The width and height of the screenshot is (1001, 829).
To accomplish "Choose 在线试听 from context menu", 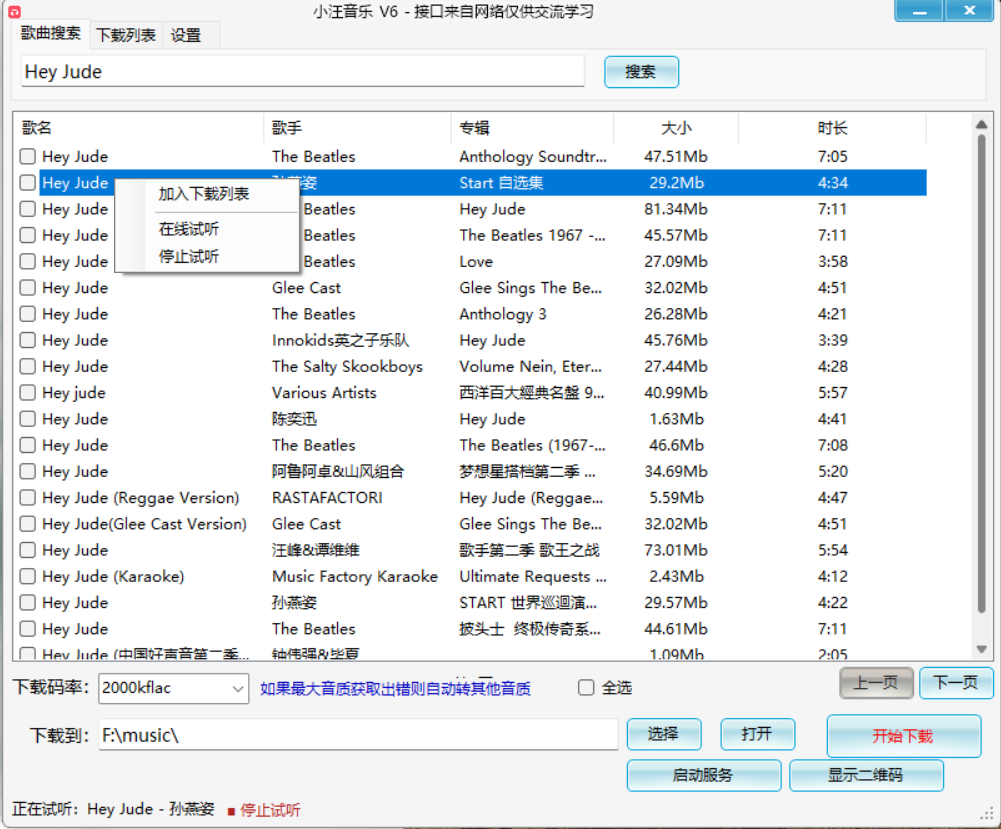I will pos(189,229).
